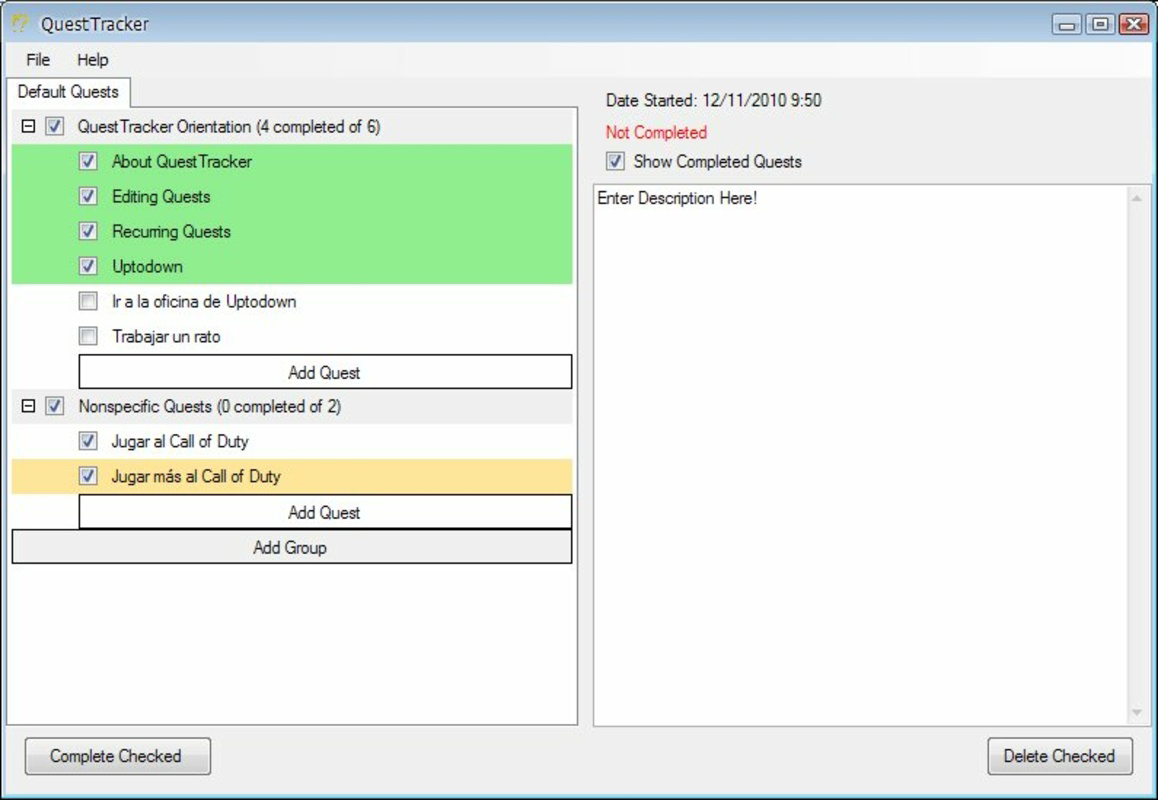
Task: Click the description scrollbar up arrow
Action: (x=1137, y=198)
